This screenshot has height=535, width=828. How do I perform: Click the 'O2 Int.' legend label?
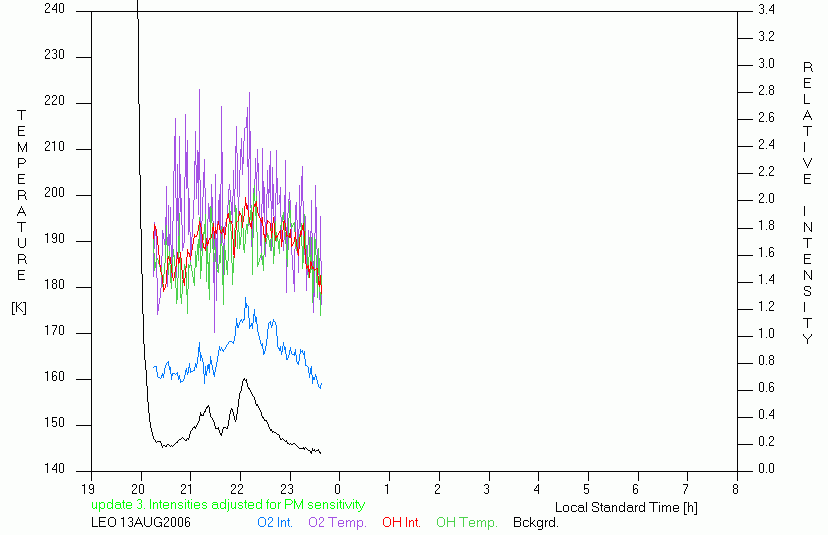pos(275,522)
